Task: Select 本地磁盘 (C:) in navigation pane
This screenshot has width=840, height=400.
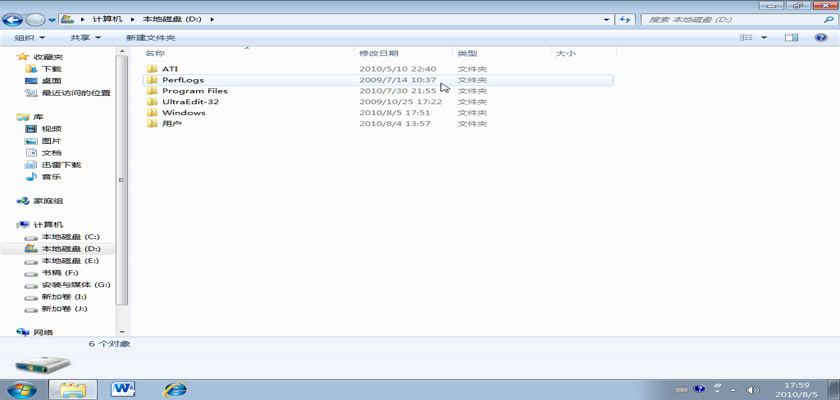Action: click(70, 236)
